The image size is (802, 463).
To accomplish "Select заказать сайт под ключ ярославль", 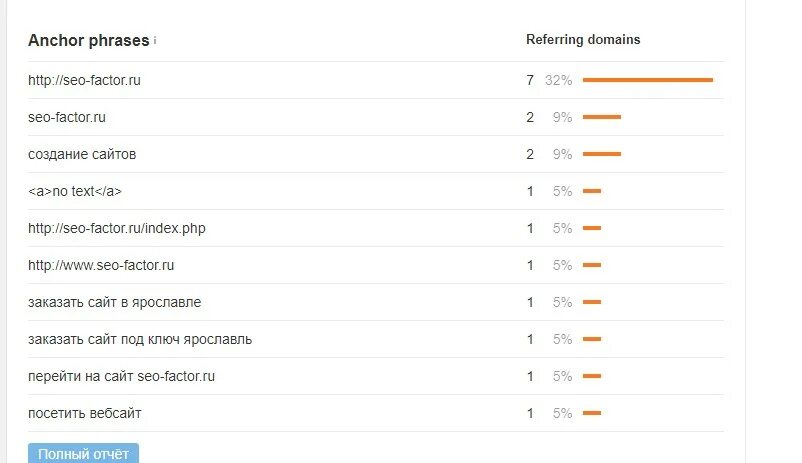I will point(140,339).
